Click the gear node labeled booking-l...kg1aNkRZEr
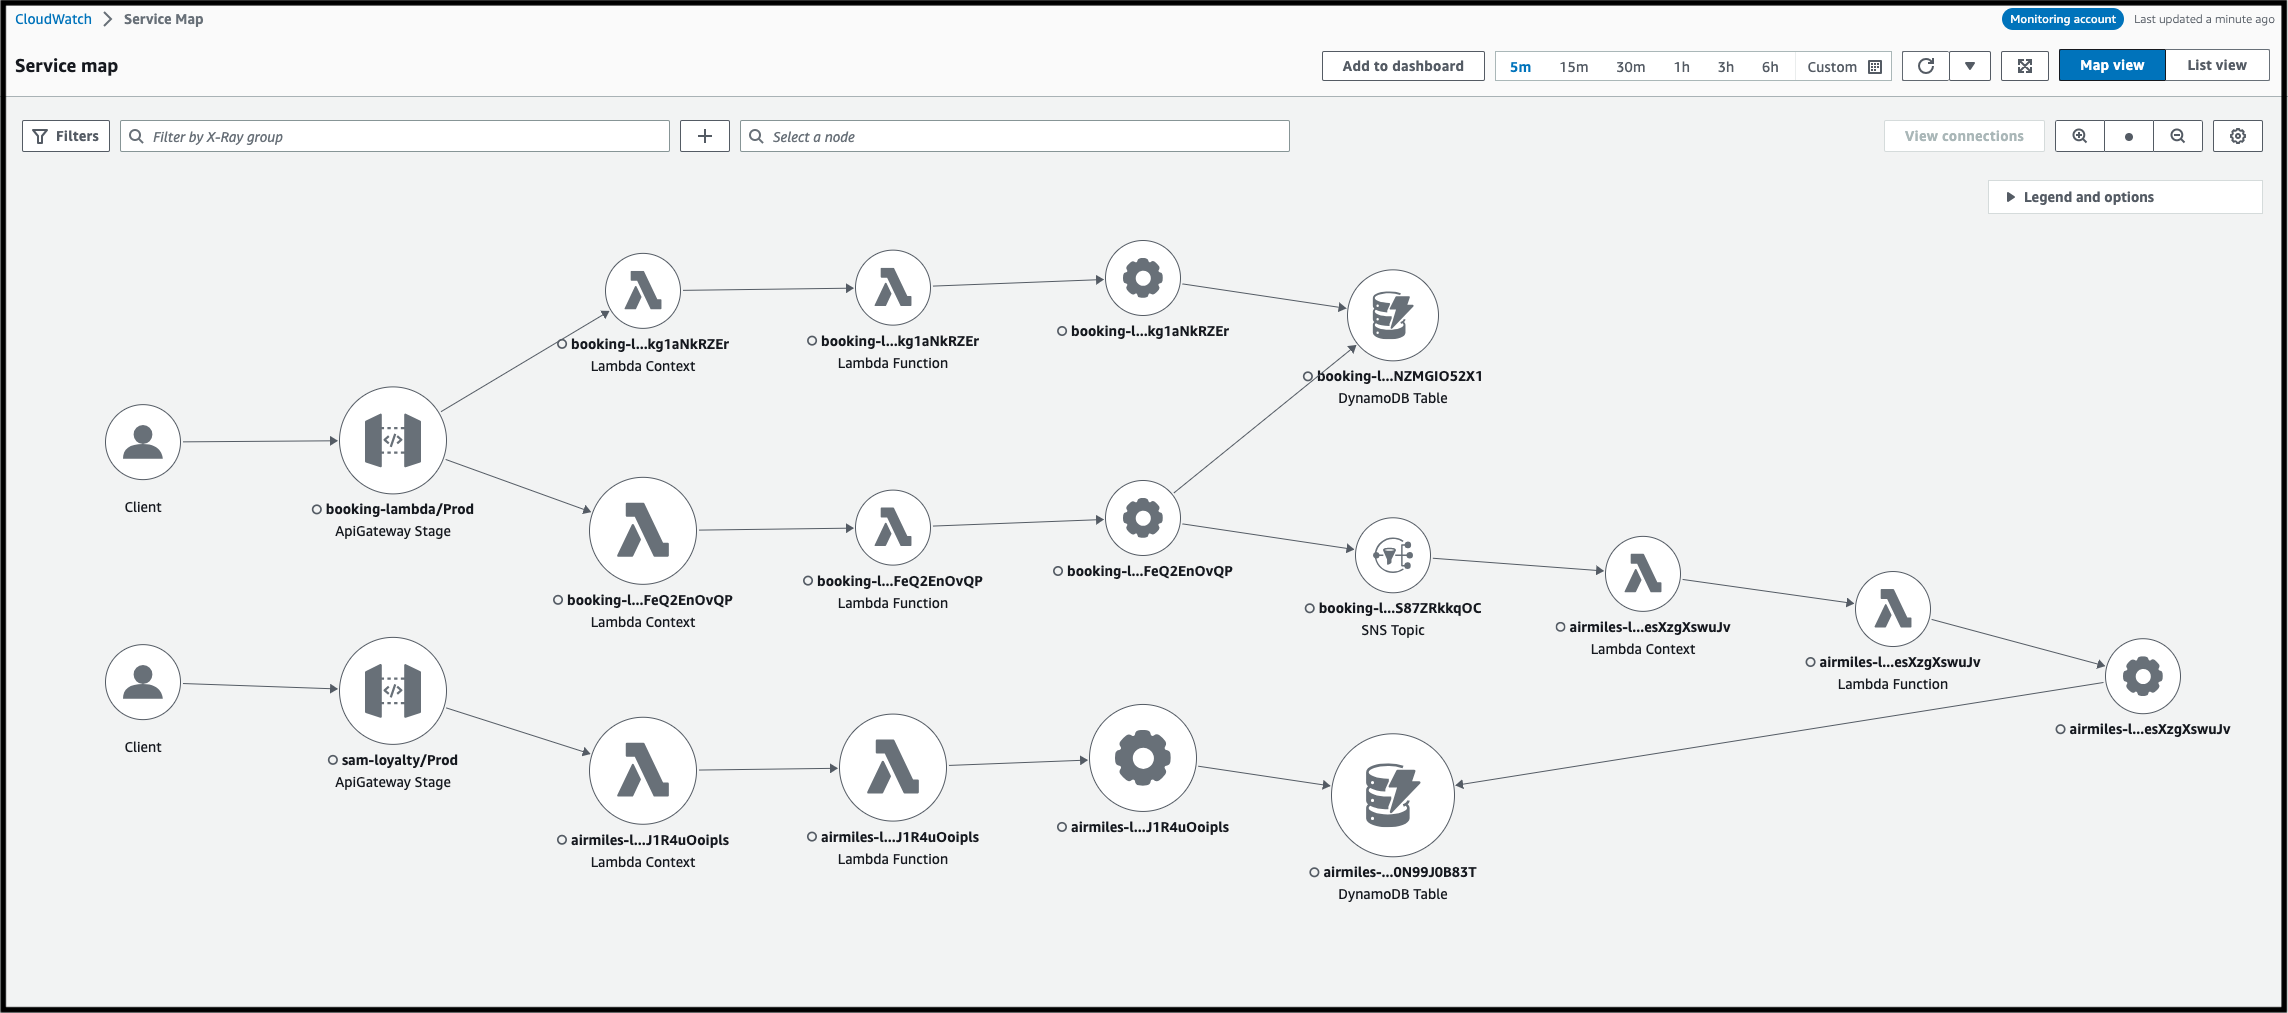 (x=1143, y=278)
